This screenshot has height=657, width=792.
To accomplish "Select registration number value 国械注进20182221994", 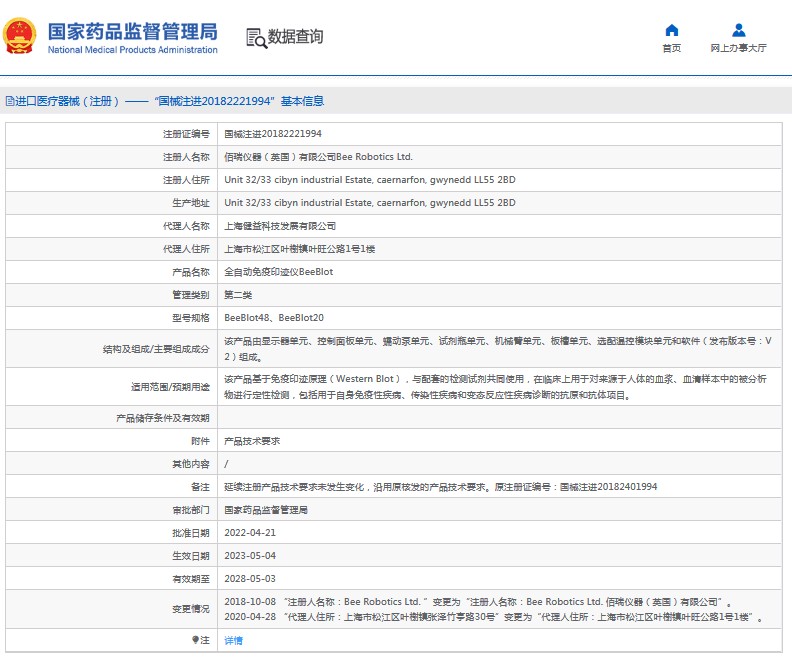I will coord(272,133).
